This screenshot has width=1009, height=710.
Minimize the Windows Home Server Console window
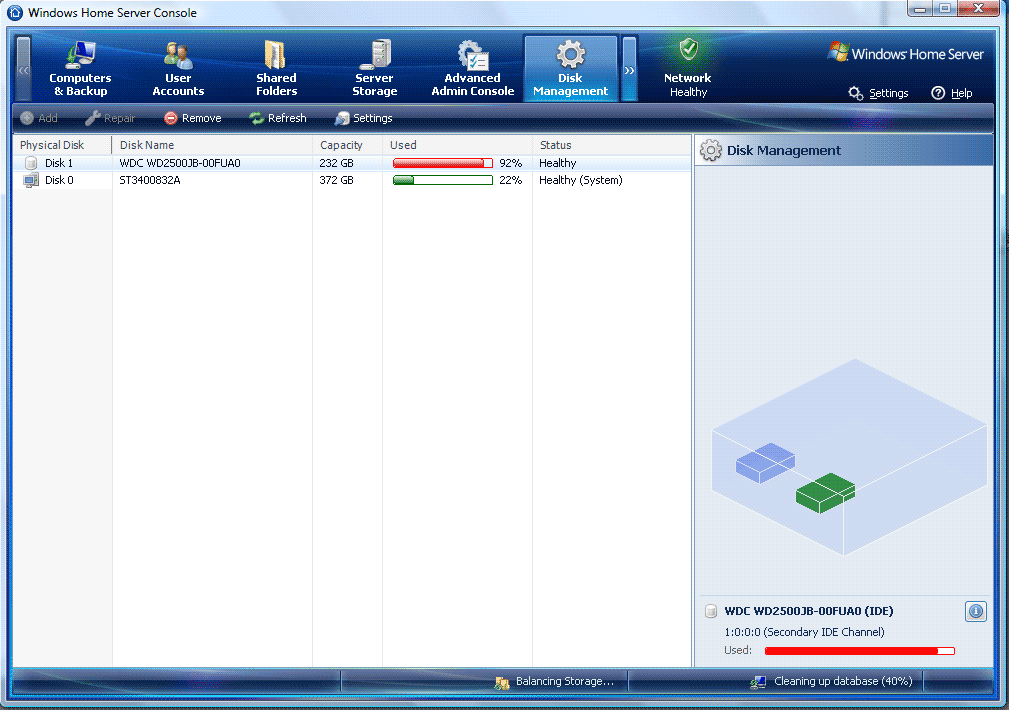pos(921,8)
